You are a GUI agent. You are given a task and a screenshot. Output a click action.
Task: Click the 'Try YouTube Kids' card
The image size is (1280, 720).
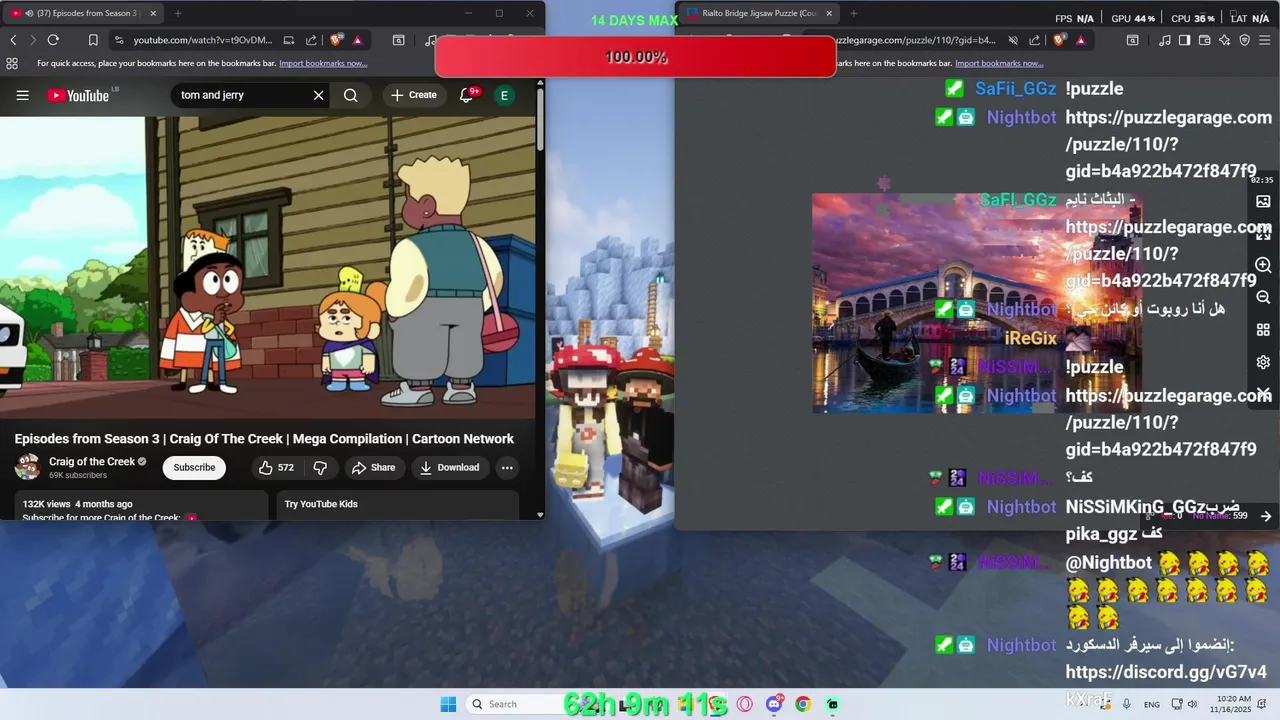tap(398, 505)
